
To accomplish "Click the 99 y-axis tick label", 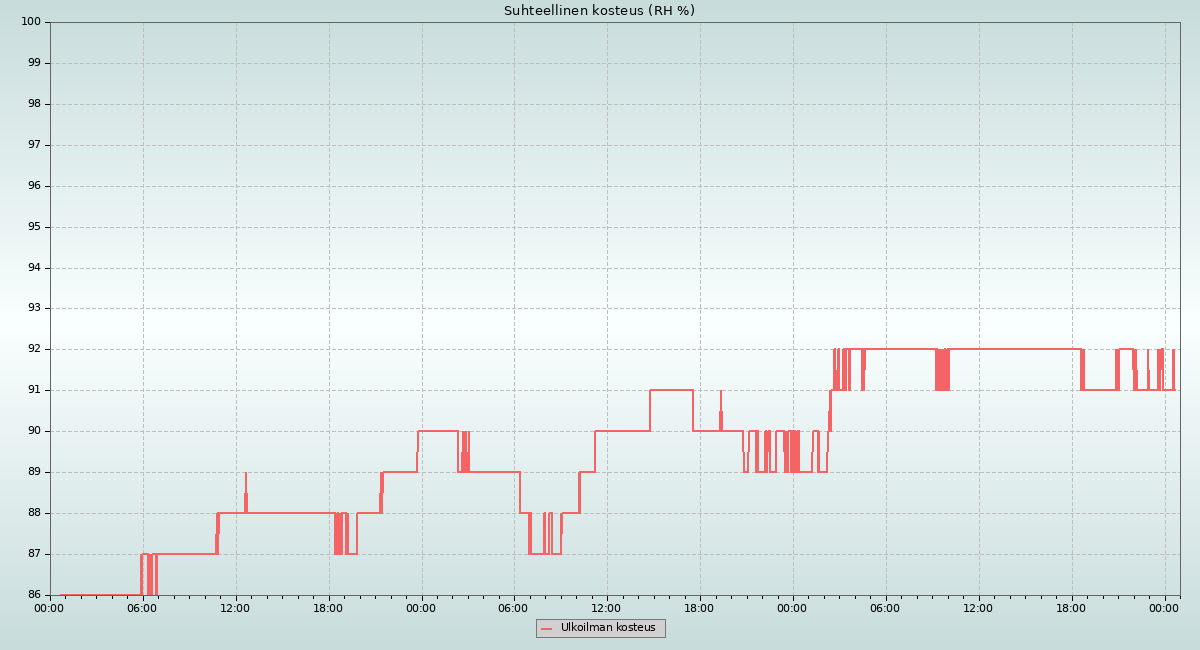I will [33, 63].
